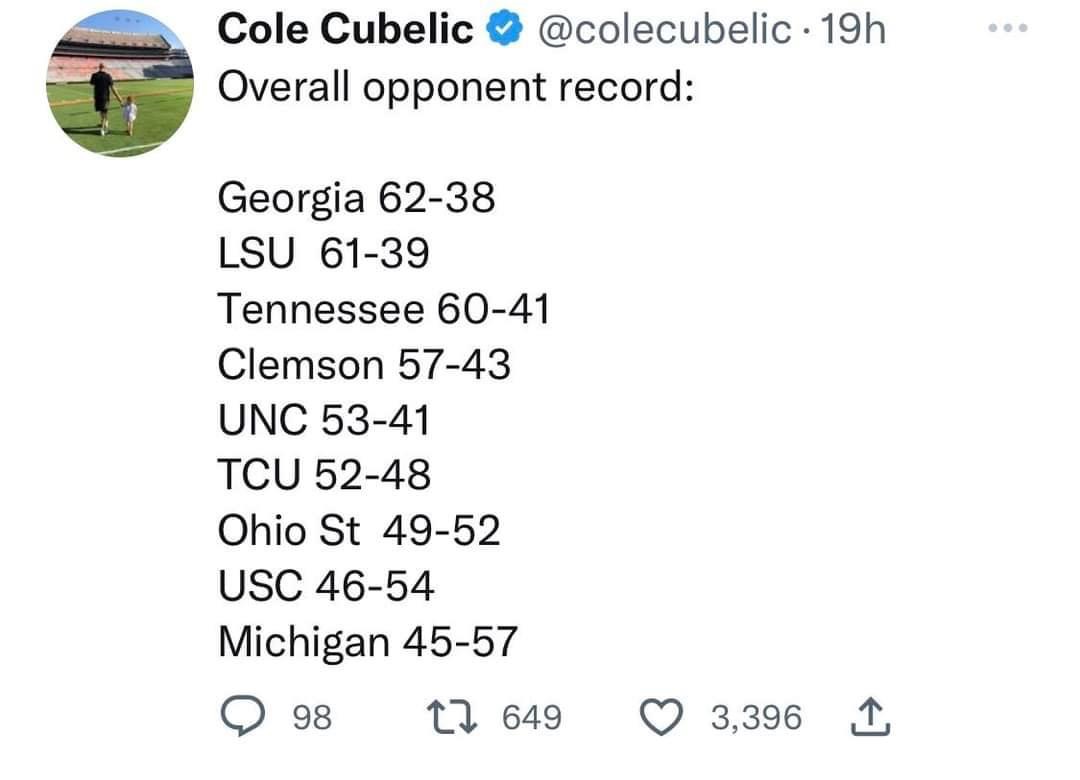This screenshot has width=1080, height=780.
Task: View the 98 replies count
Action: pos(313,717)
